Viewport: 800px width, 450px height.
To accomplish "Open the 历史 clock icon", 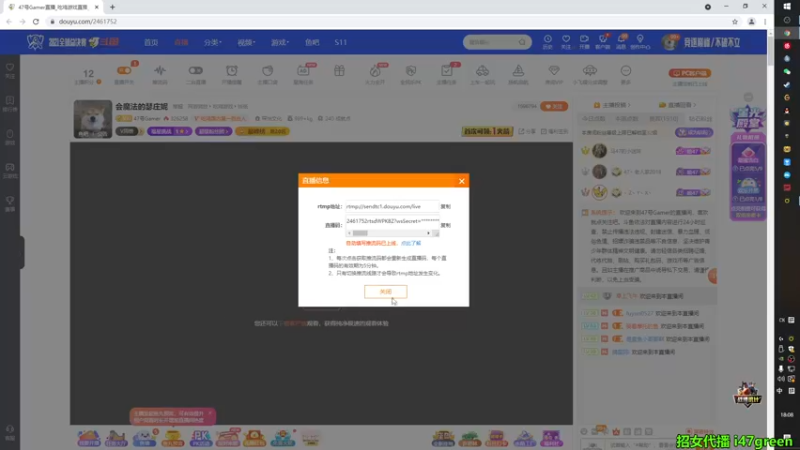I will click(547, 42).
